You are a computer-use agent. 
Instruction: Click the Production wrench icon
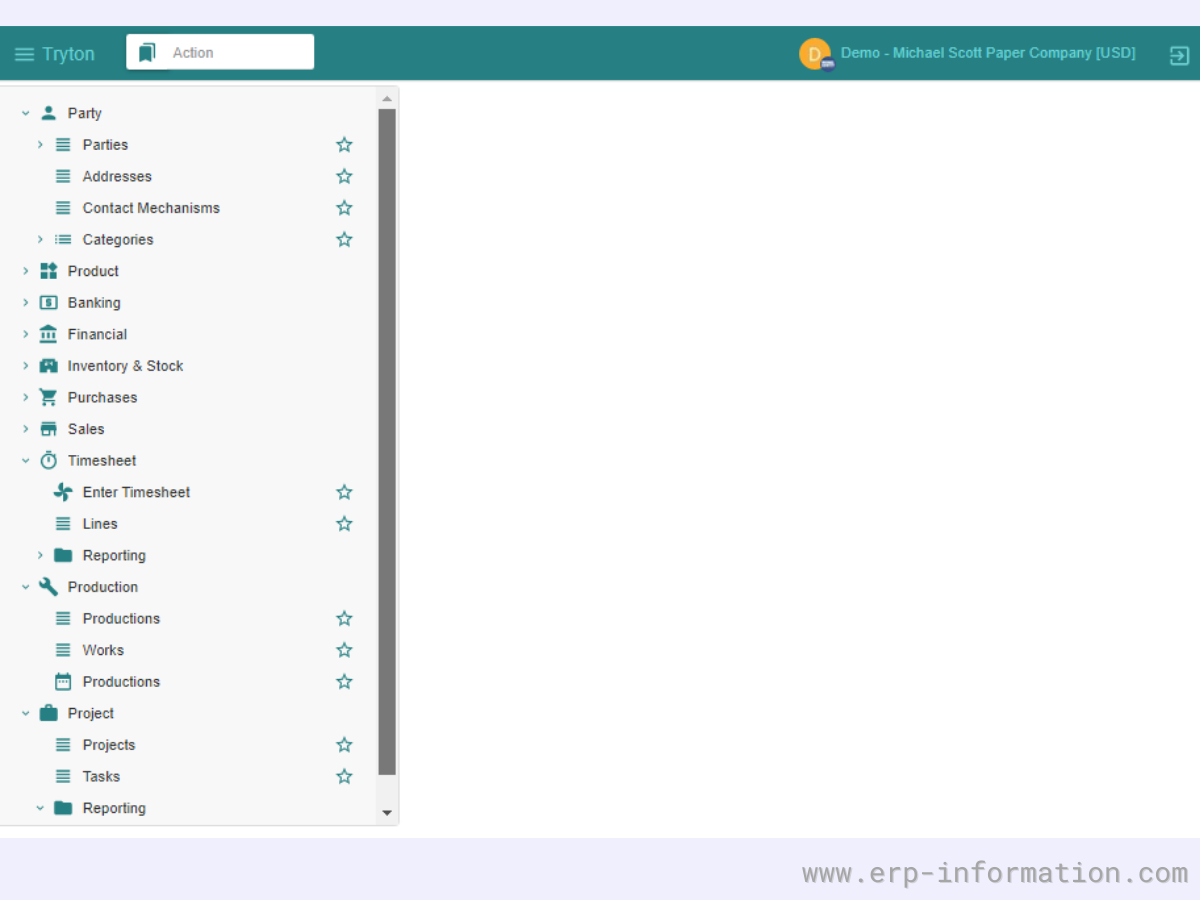pos(47,587)
